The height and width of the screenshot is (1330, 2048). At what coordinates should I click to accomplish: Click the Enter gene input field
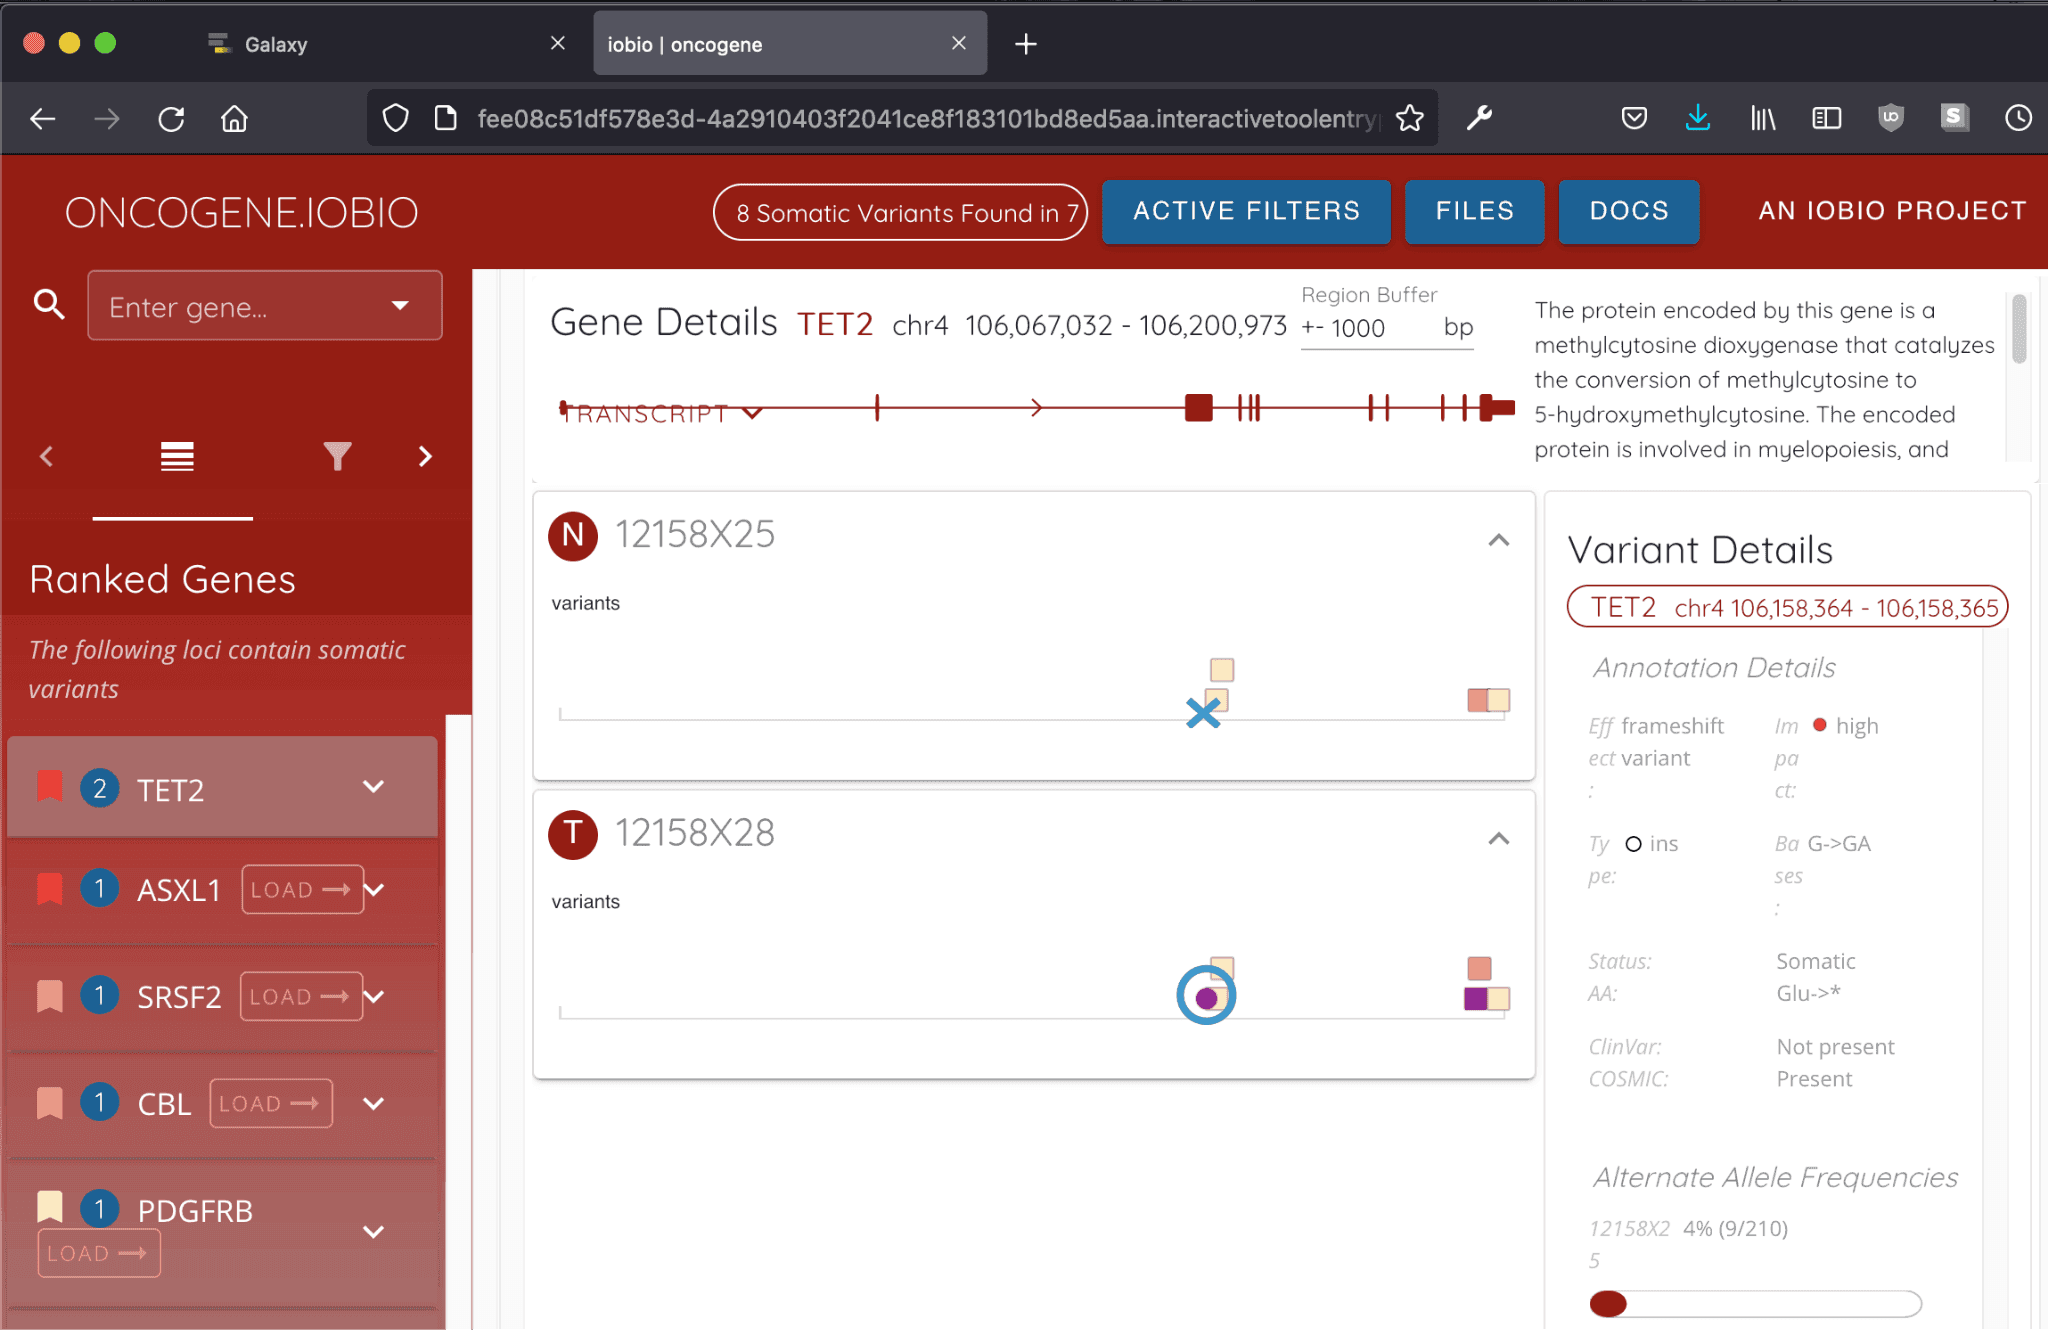265,306
